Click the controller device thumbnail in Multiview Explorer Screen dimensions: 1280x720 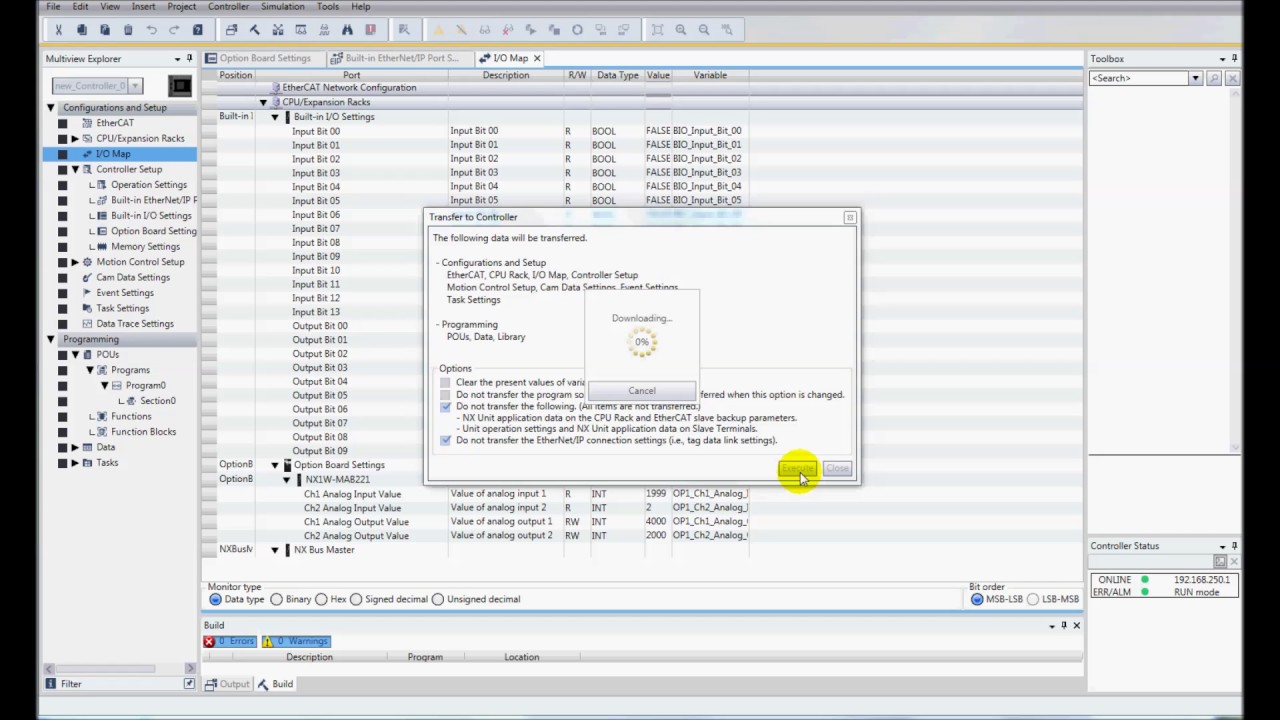click(x=180, y=86)
